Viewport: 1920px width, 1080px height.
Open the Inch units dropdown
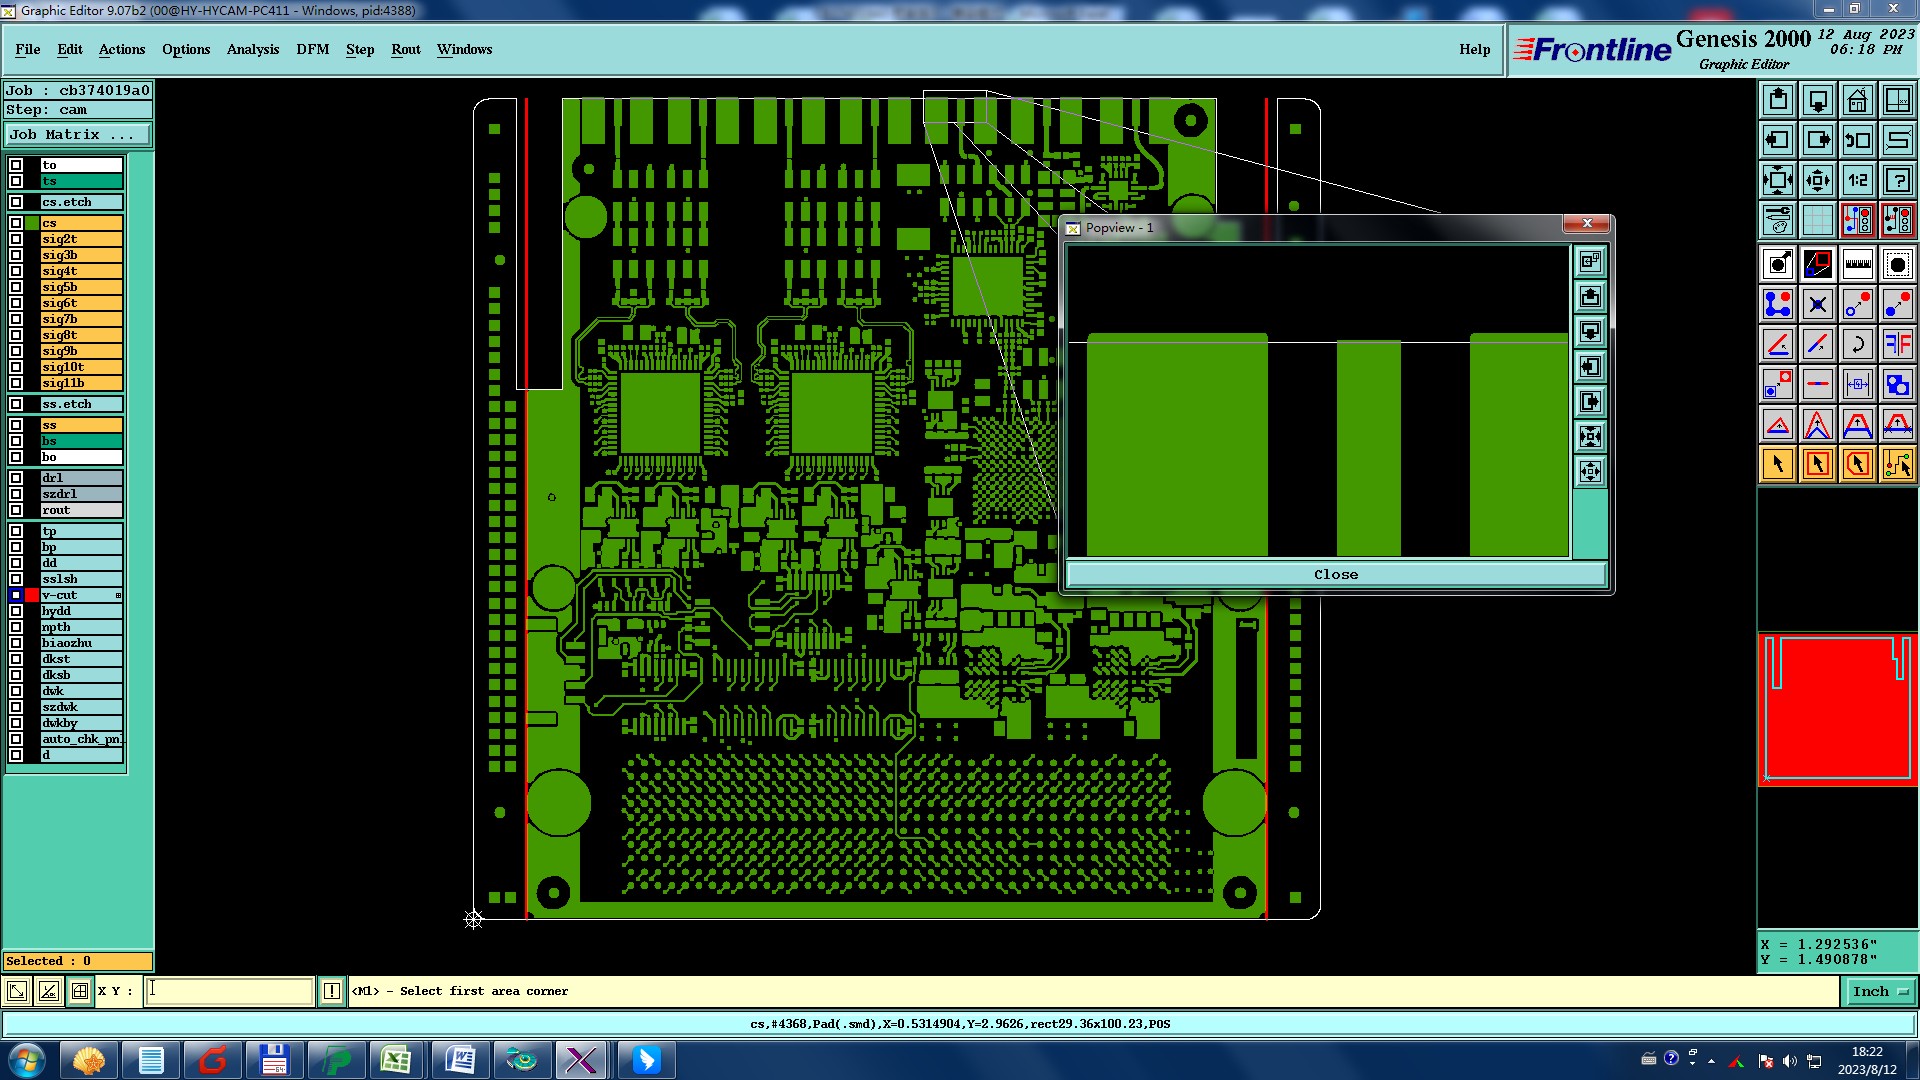pos(1880,991)
